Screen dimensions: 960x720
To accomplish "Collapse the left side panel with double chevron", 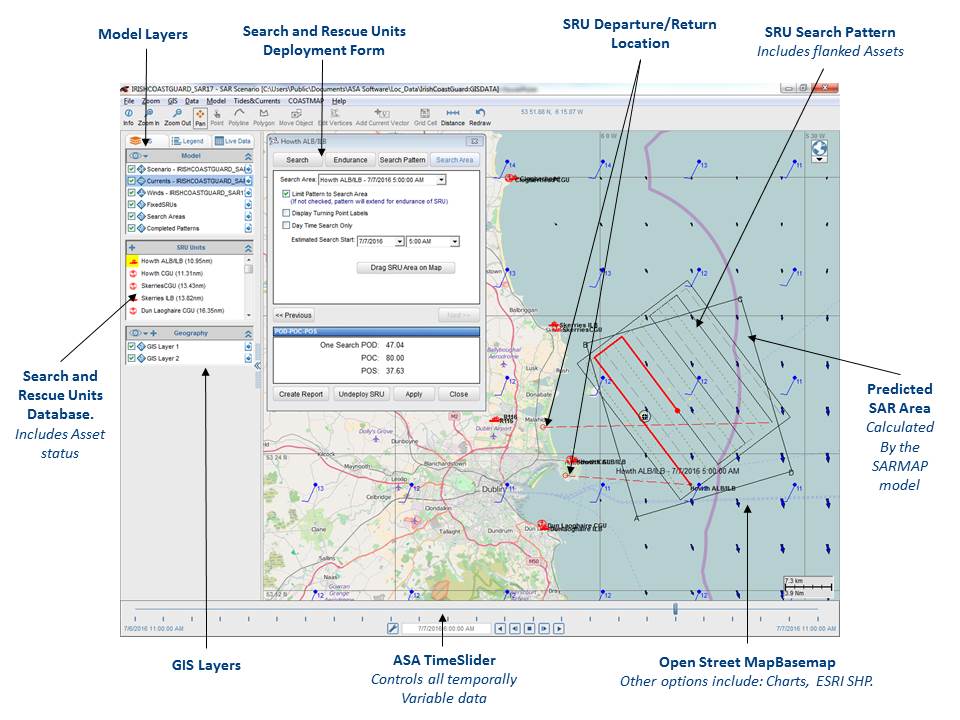I will (x=258, y=366).
